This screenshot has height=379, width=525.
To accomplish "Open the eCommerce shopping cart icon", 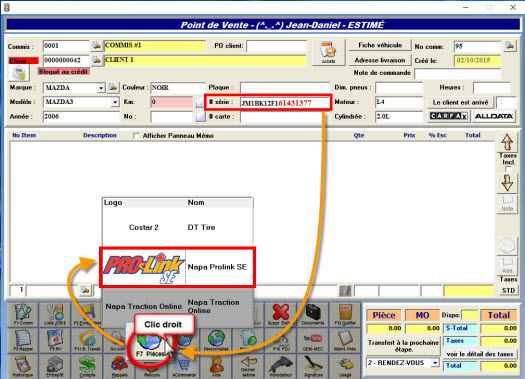I will coord(183,366).
